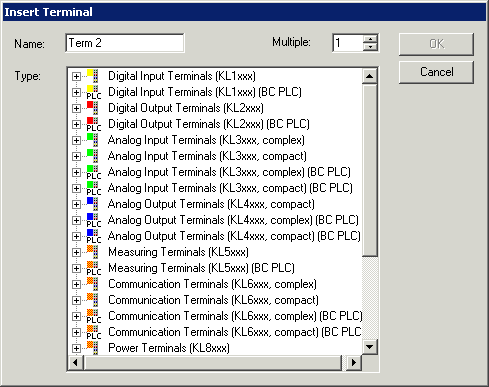
Task: Select Analog Input Terminals (KL3xxx, complex) label
Action: 206,140
